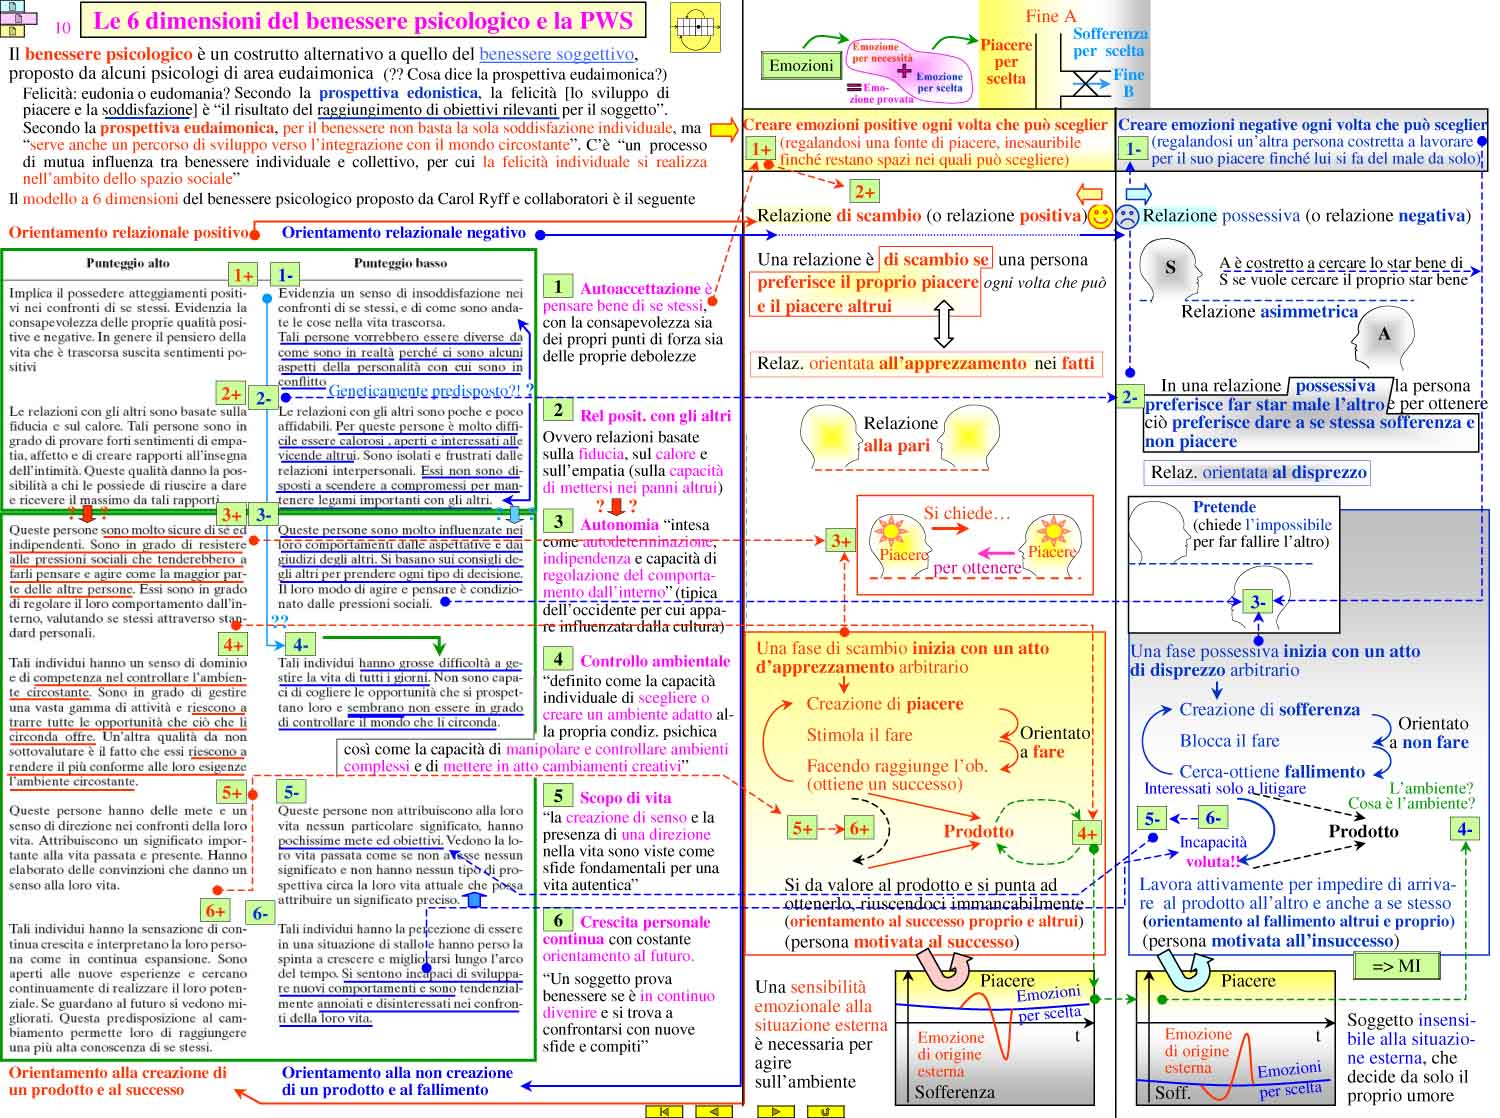Screen dimensions: 1500x1118
Task: Click the 6+ box left of red Prodotto
Action: click(859, 828)
